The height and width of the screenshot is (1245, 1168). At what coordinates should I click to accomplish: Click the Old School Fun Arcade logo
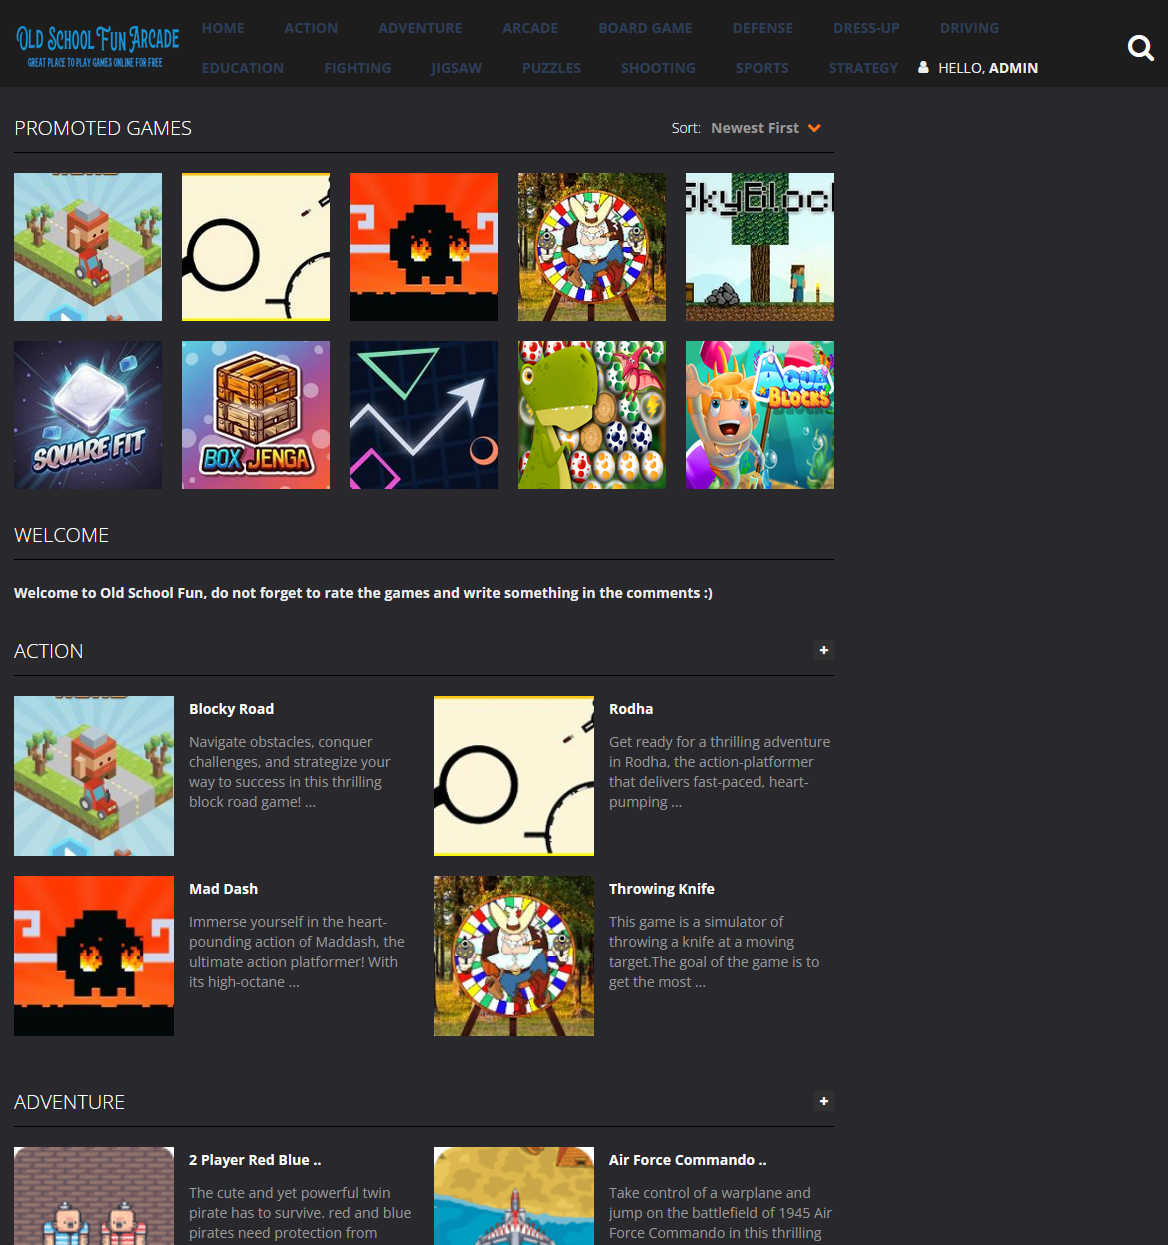coord(97,46)
